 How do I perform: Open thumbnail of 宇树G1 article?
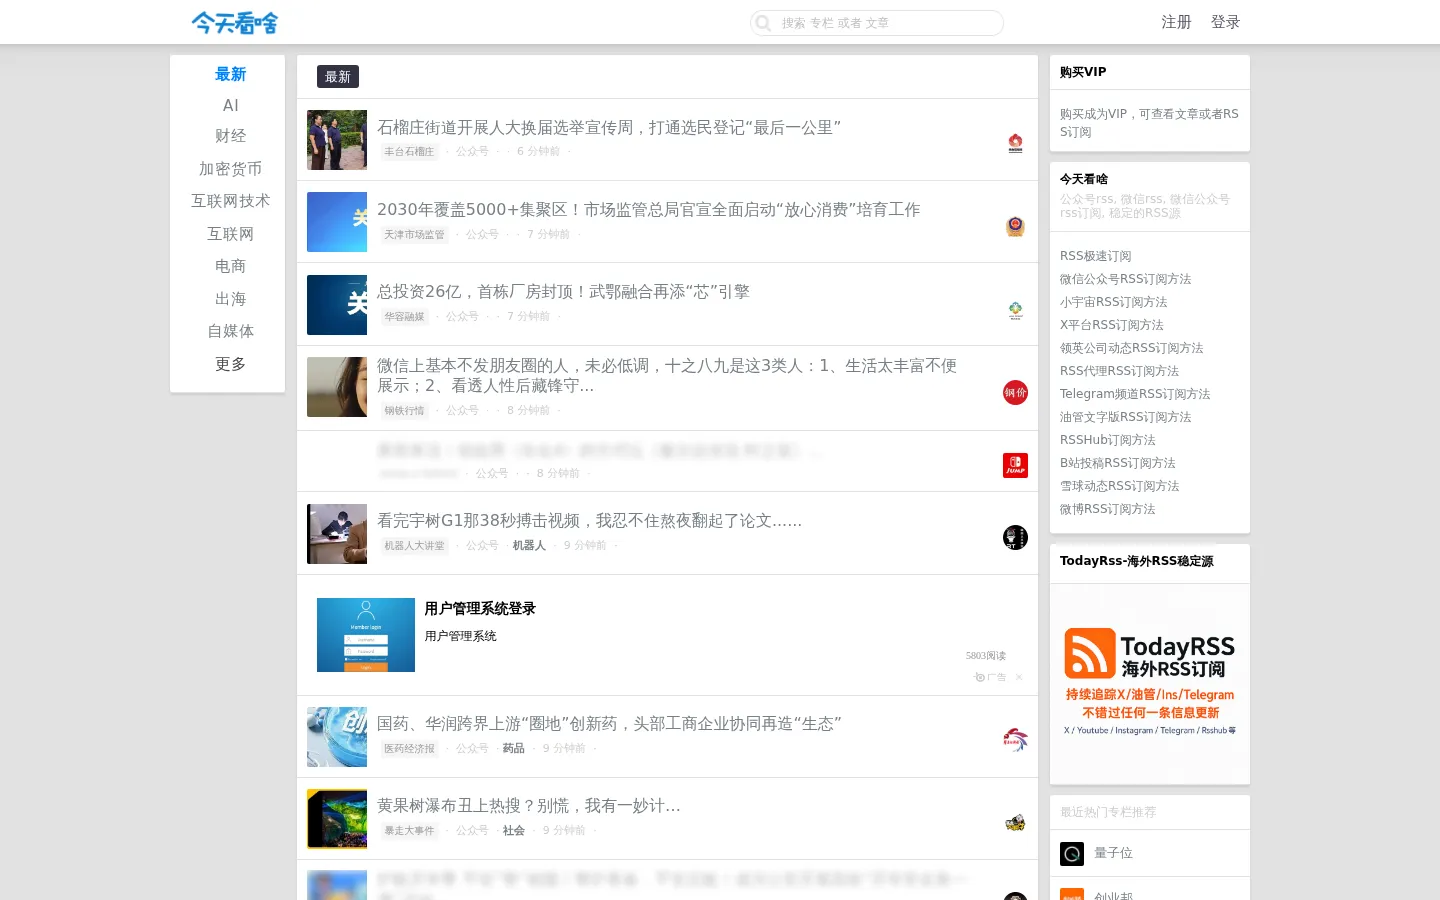[337, 534]
